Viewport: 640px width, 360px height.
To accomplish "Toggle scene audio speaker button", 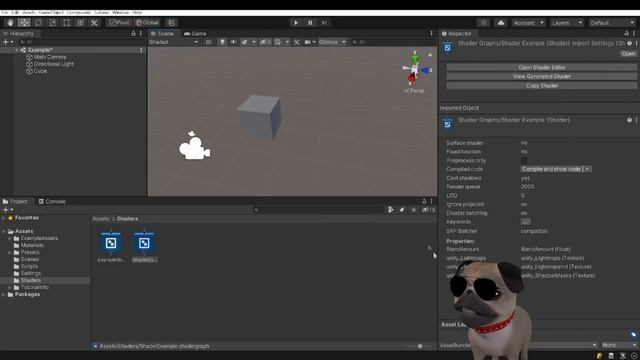I will pyautogui.click(x=233, y=42).
